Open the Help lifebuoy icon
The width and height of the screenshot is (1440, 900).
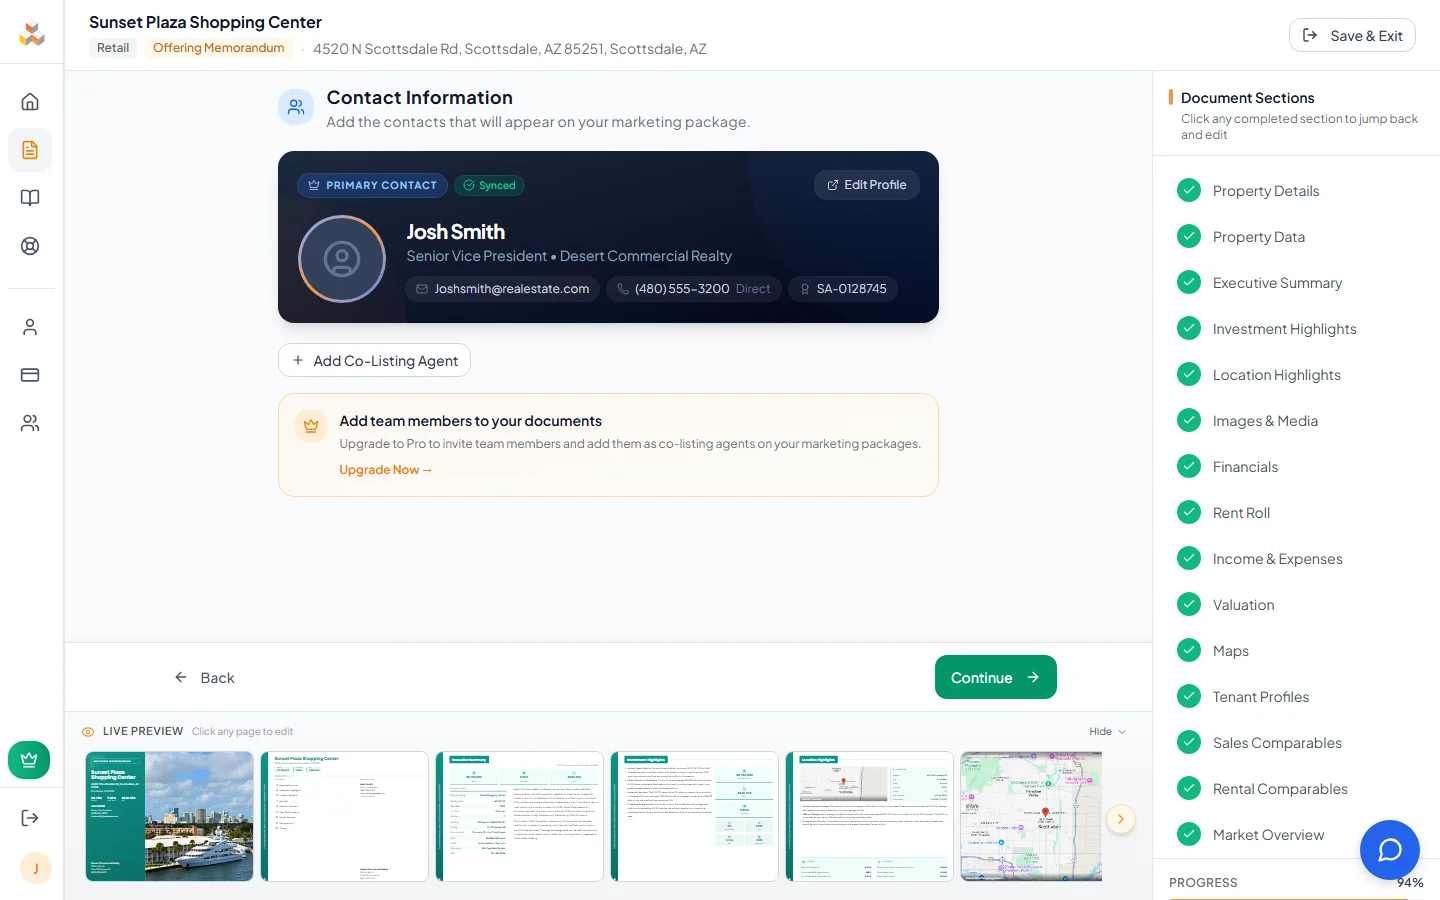click(x=31, y=245)
